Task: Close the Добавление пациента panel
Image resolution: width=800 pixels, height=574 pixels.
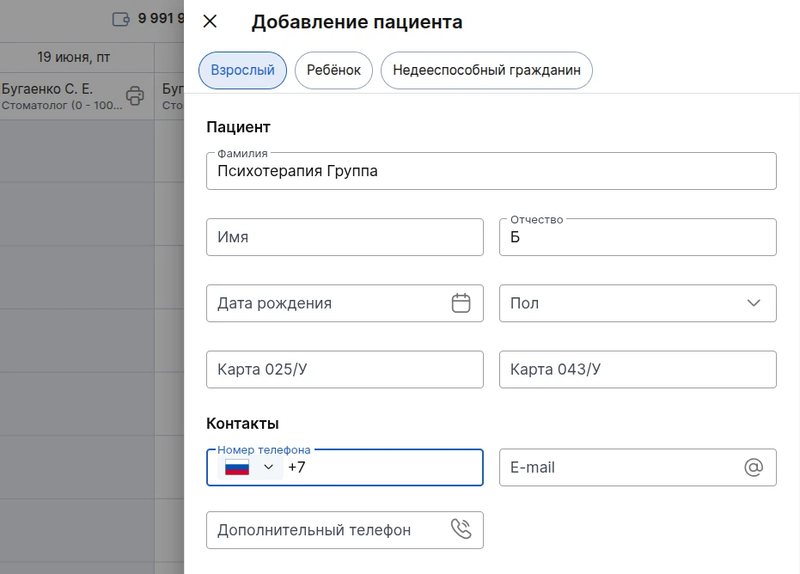Action: tap(210, 21)
